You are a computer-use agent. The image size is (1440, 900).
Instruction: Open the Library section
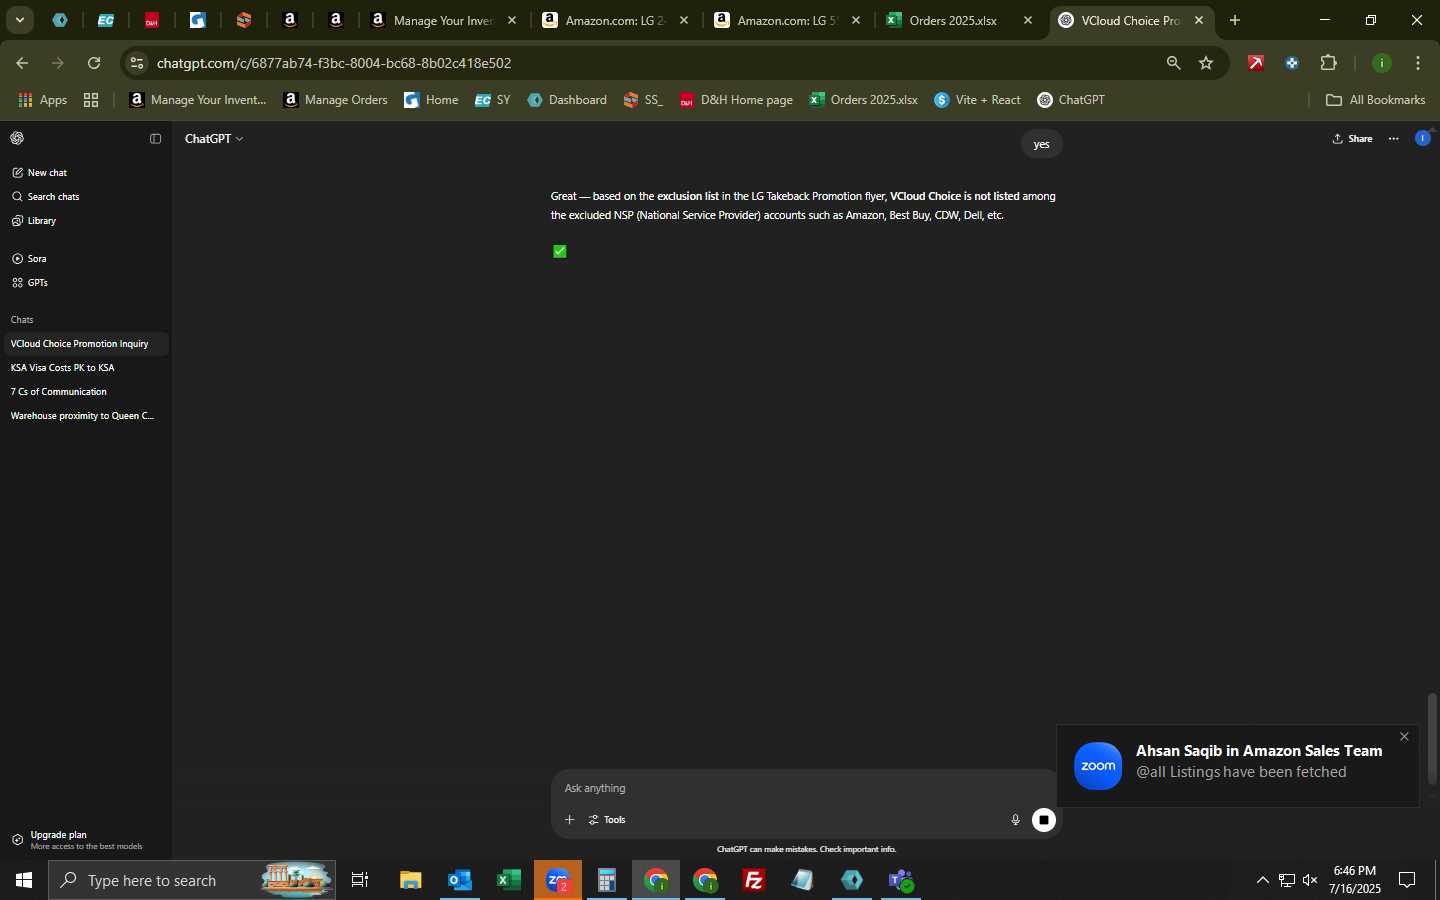(34, 221)
